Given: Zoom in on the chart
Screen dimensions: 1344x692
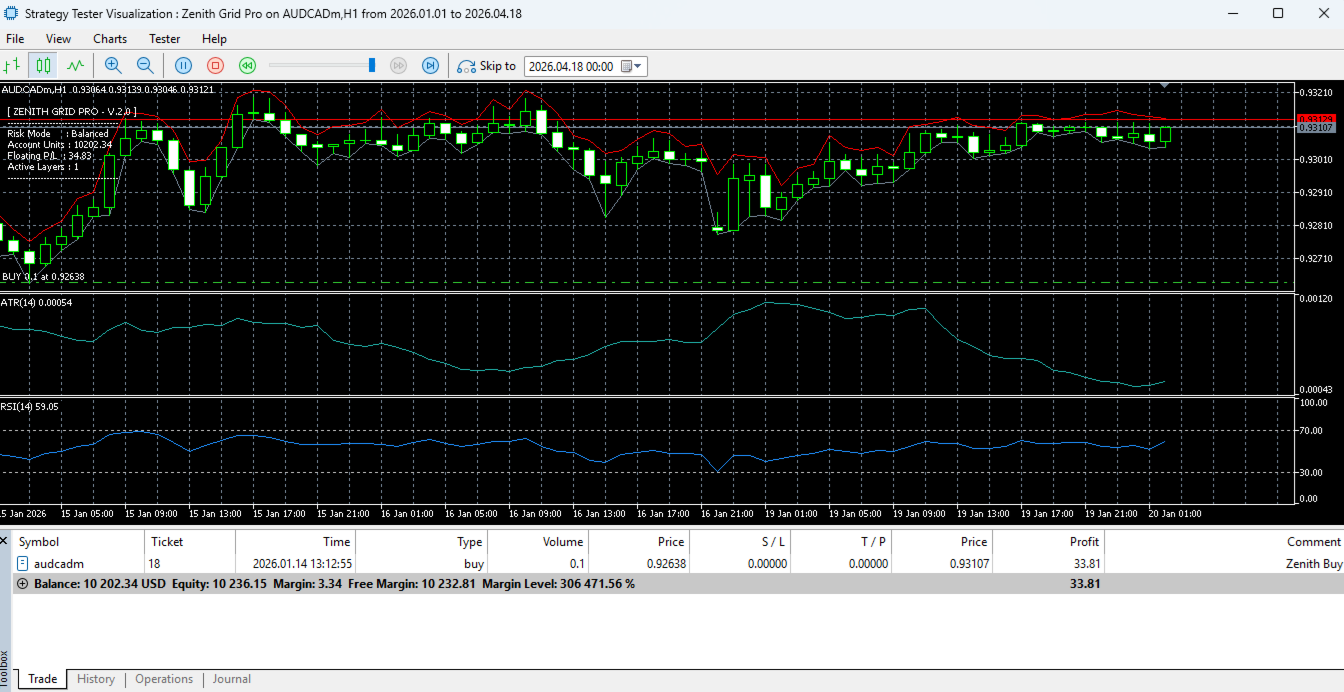Looking at the screenshot, I should (x=113, y=66).
